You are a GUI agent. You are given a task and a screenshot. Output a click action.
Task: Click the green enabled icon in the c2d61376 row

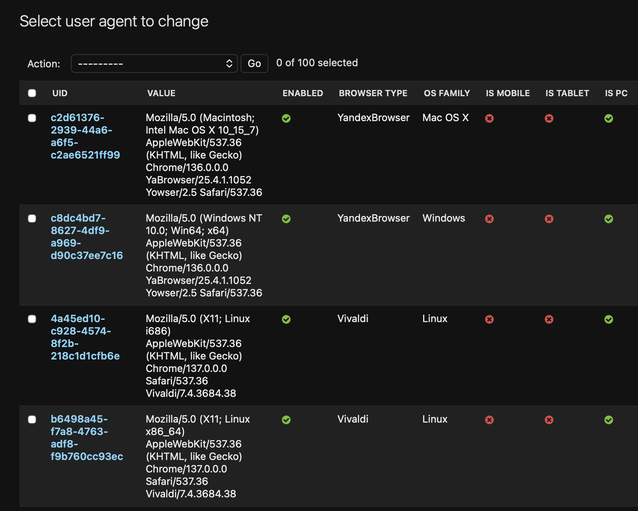point(286,118)
